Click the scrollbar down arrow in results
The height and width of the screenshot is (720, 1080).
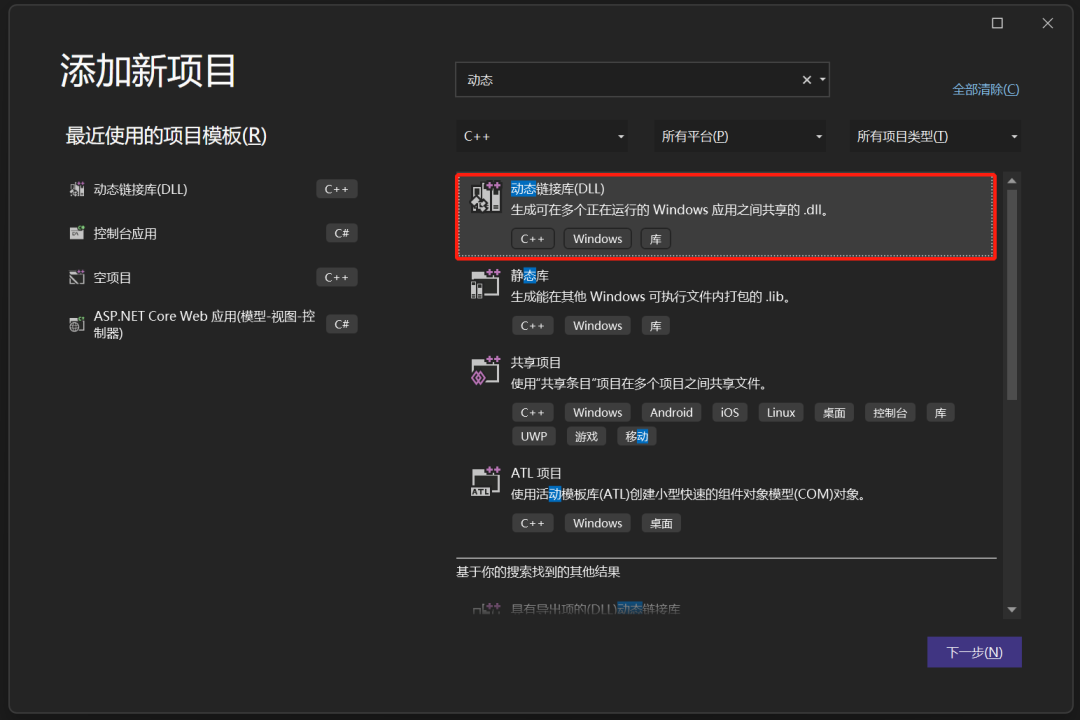pos(1012,609)
